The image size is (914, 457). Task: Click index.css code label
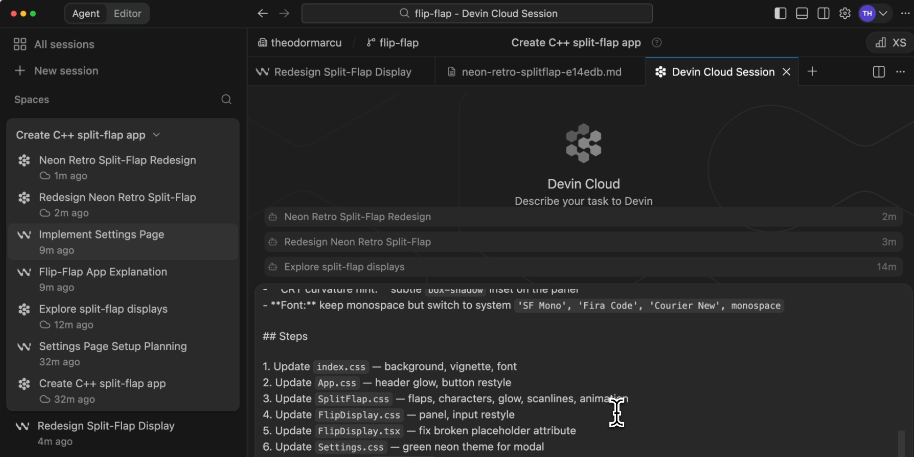[342, 367]
